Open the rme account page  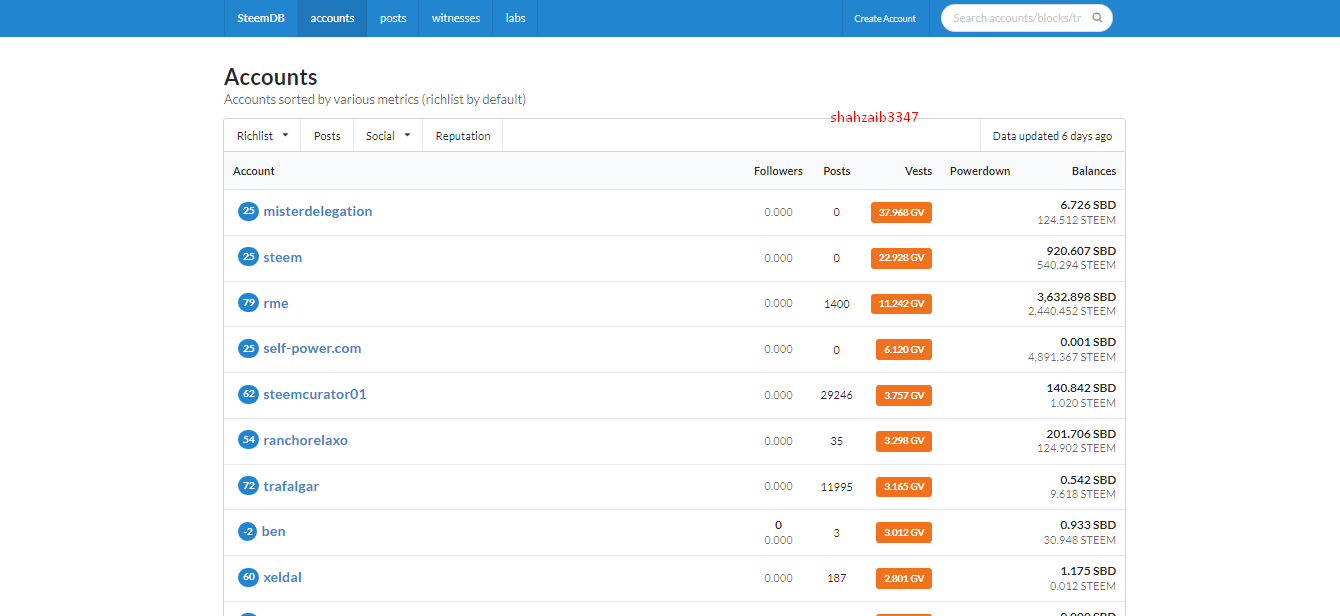coord(276,303)
